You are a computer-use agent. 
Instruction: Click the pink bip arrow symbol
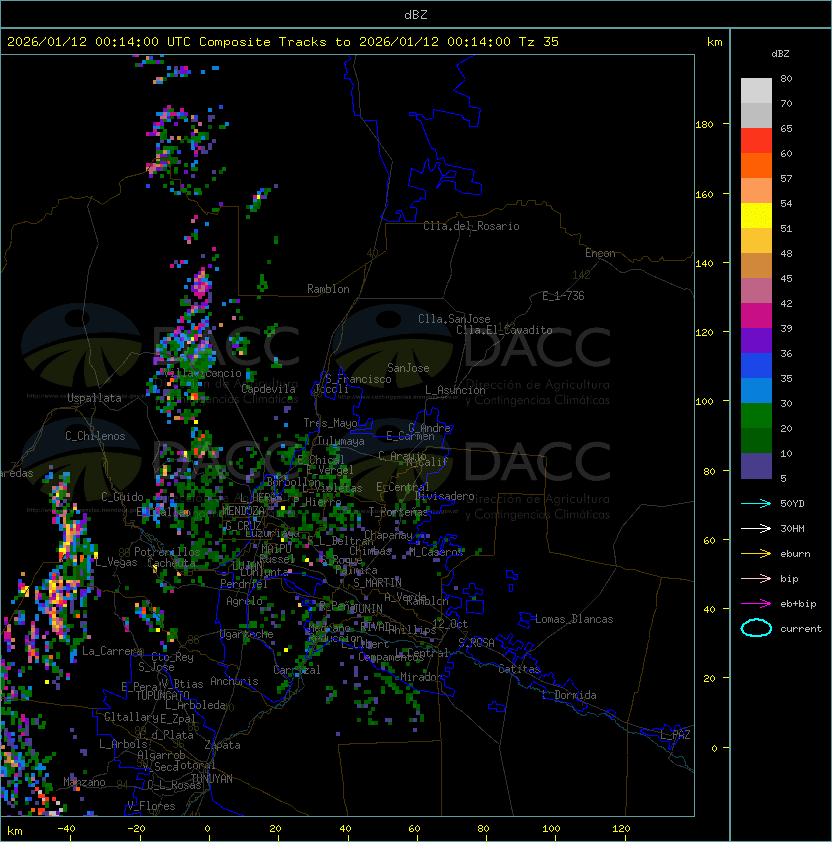(x=756, y=578)
